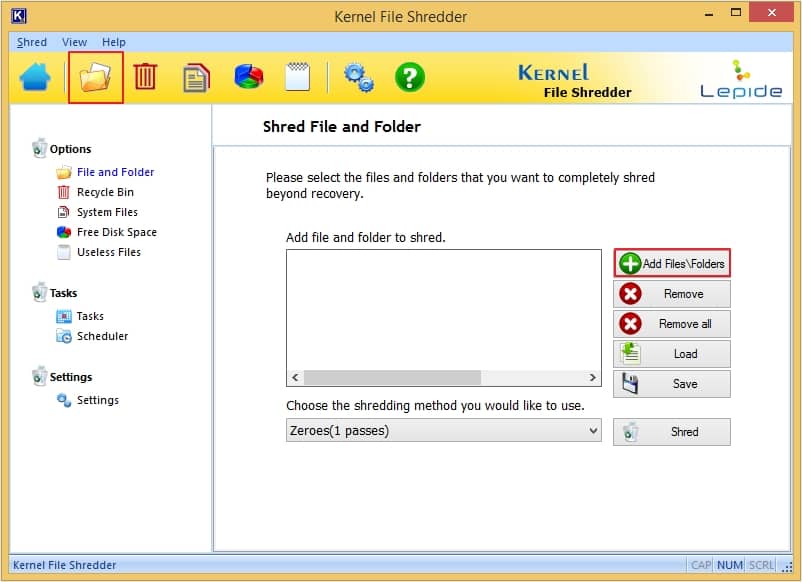Screen dimensions: 802x582
Task: Click the Tasks section bin icon
Action: (39, 293)
